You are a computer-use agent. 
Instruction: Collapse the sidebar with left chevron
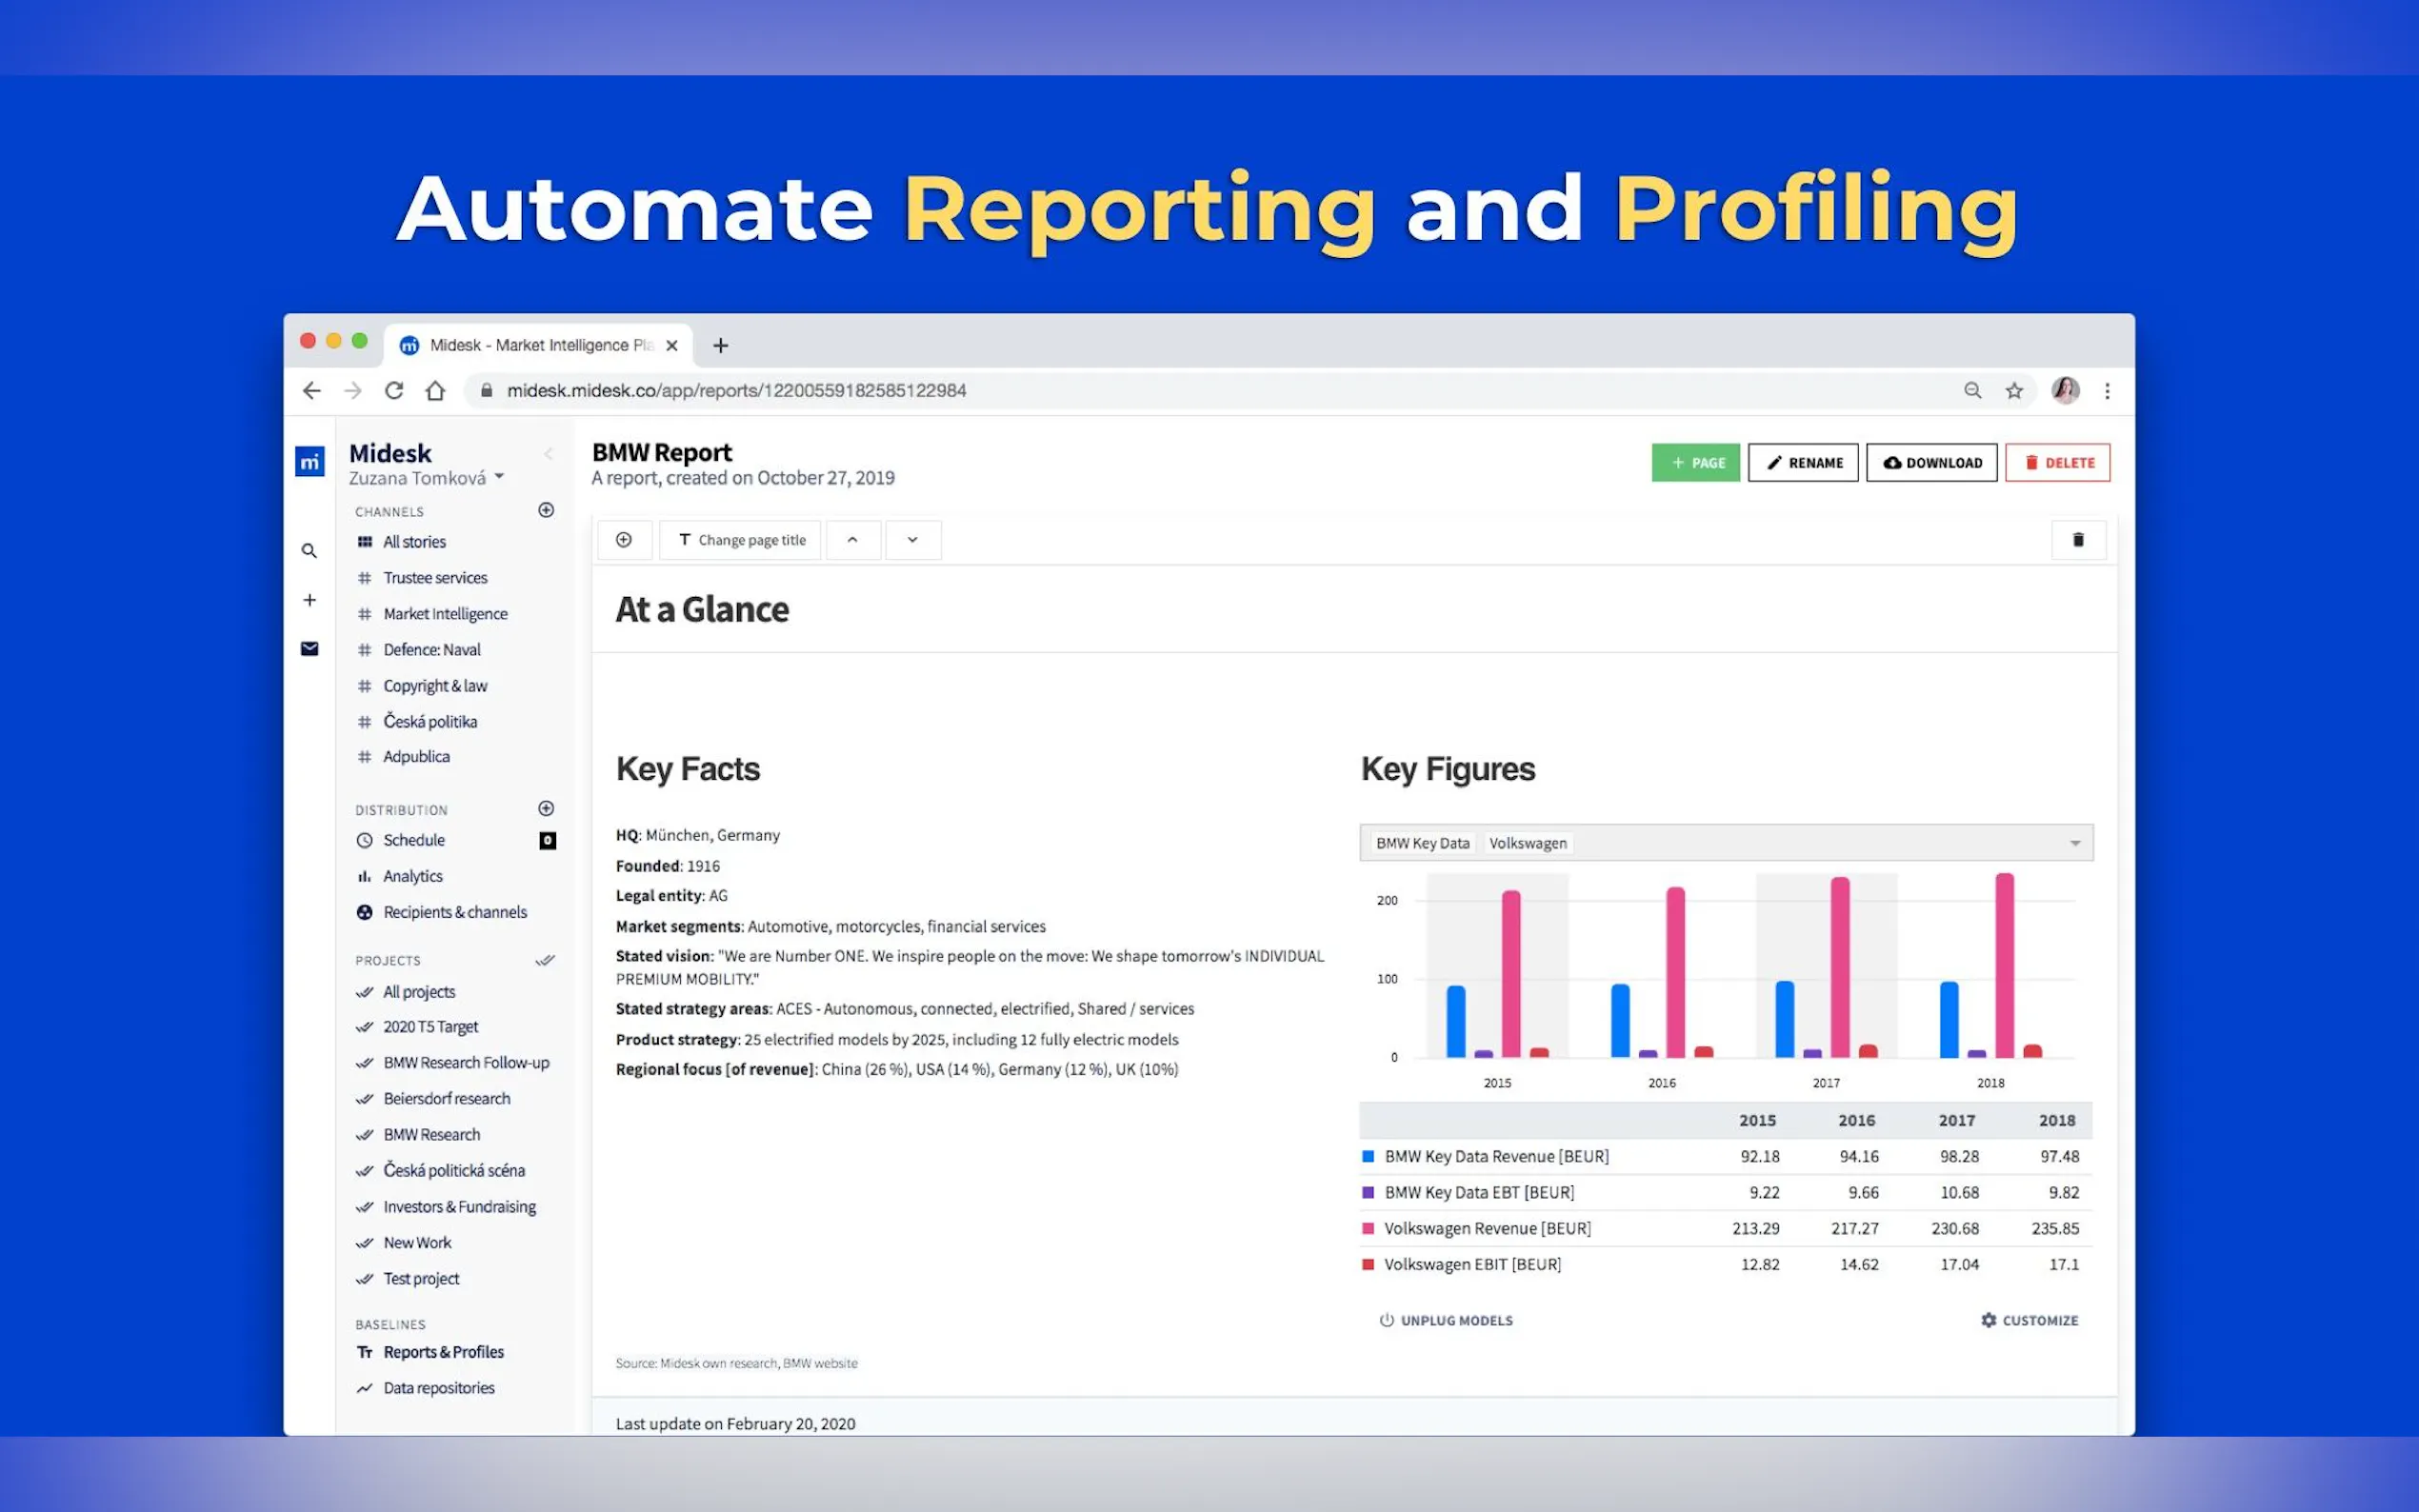tap(548, 454)
